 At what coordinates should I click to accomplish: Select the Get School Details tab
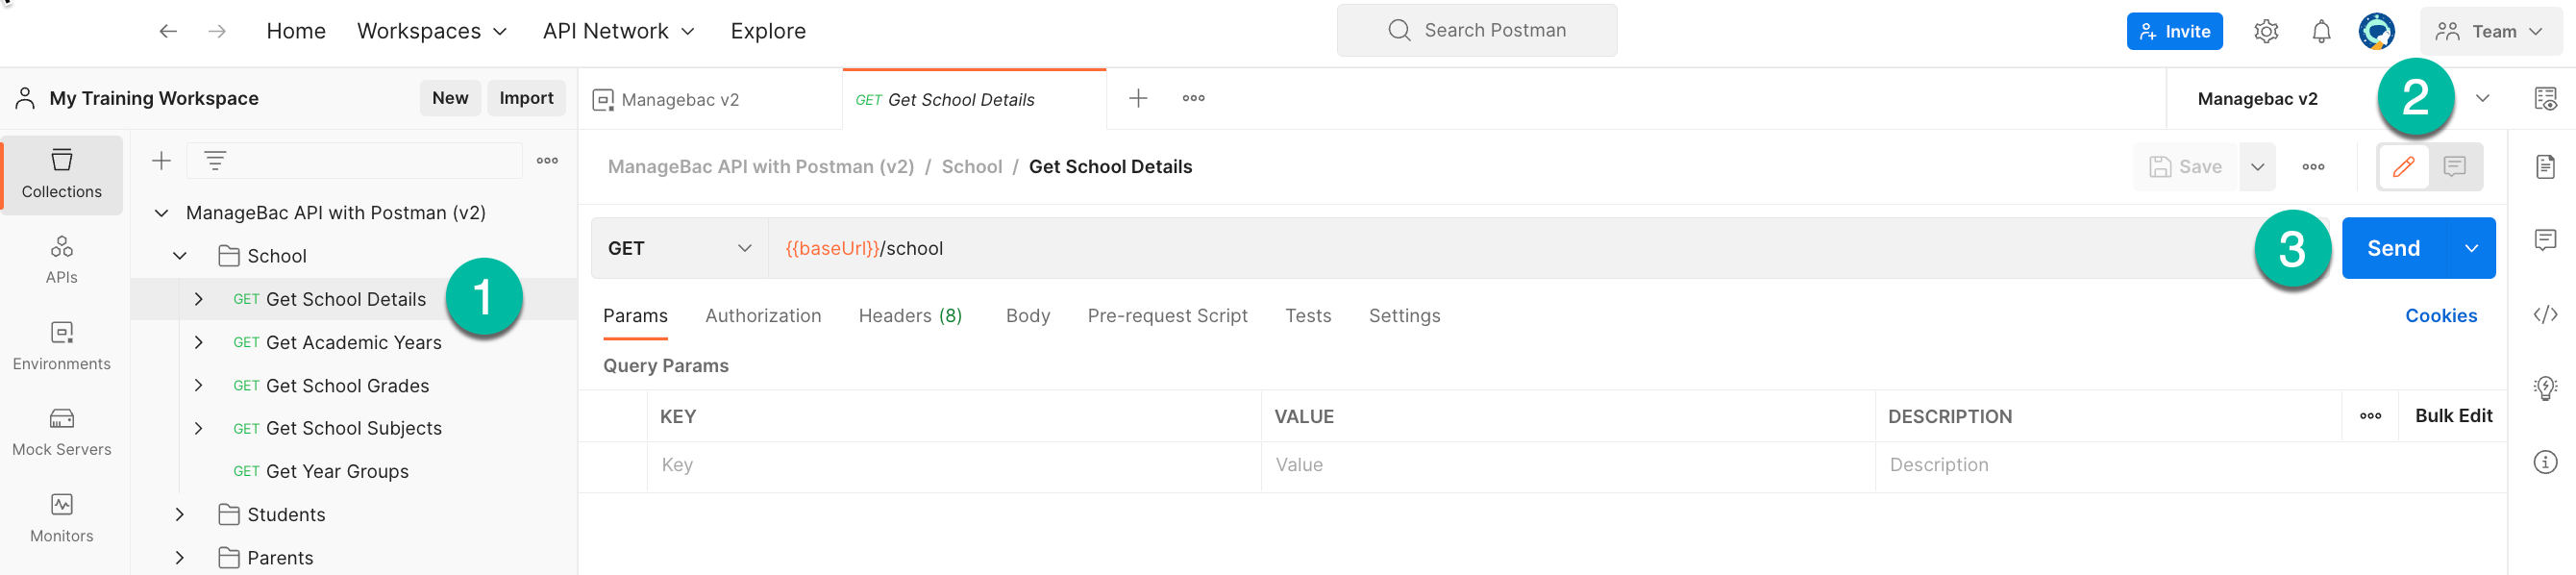point(974,99)
